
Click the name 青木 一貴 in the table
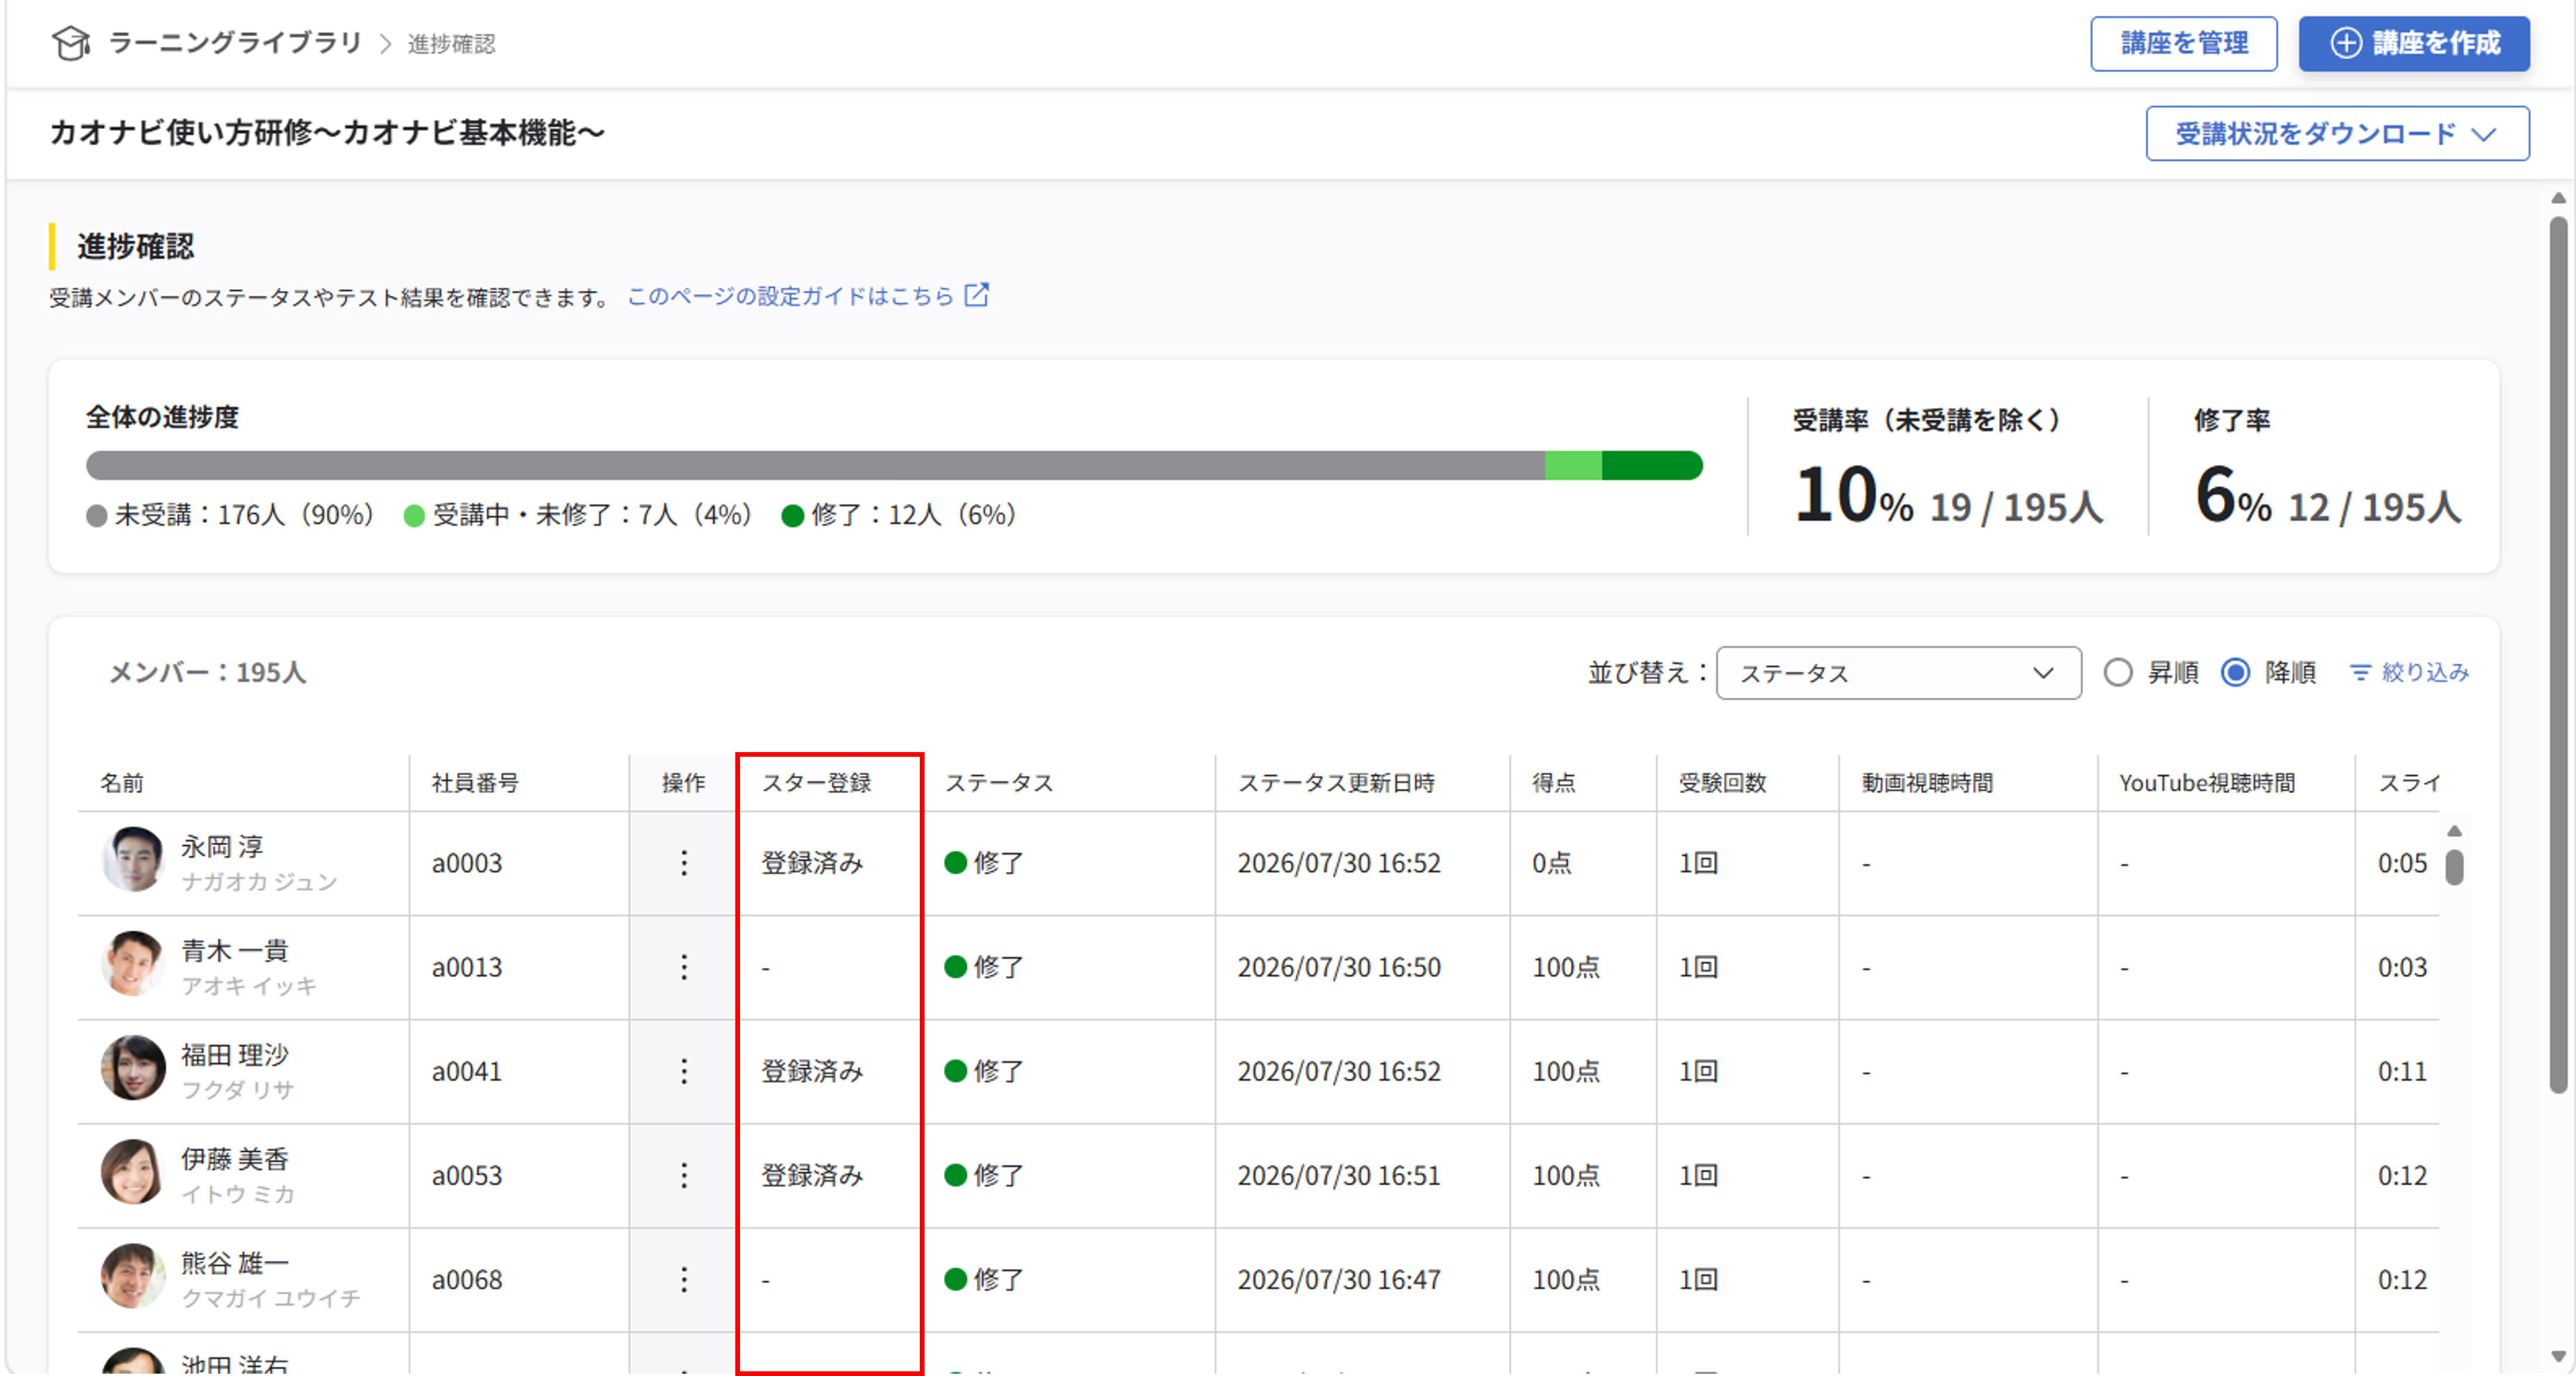235,951
